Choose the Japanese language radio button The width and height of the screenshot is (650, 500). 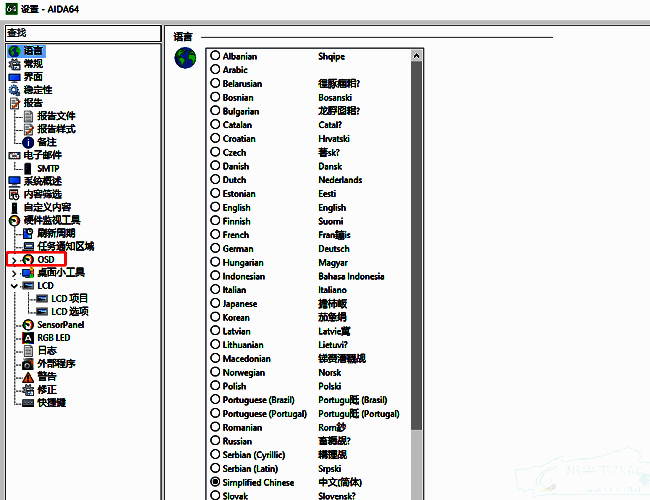(215, 303)
